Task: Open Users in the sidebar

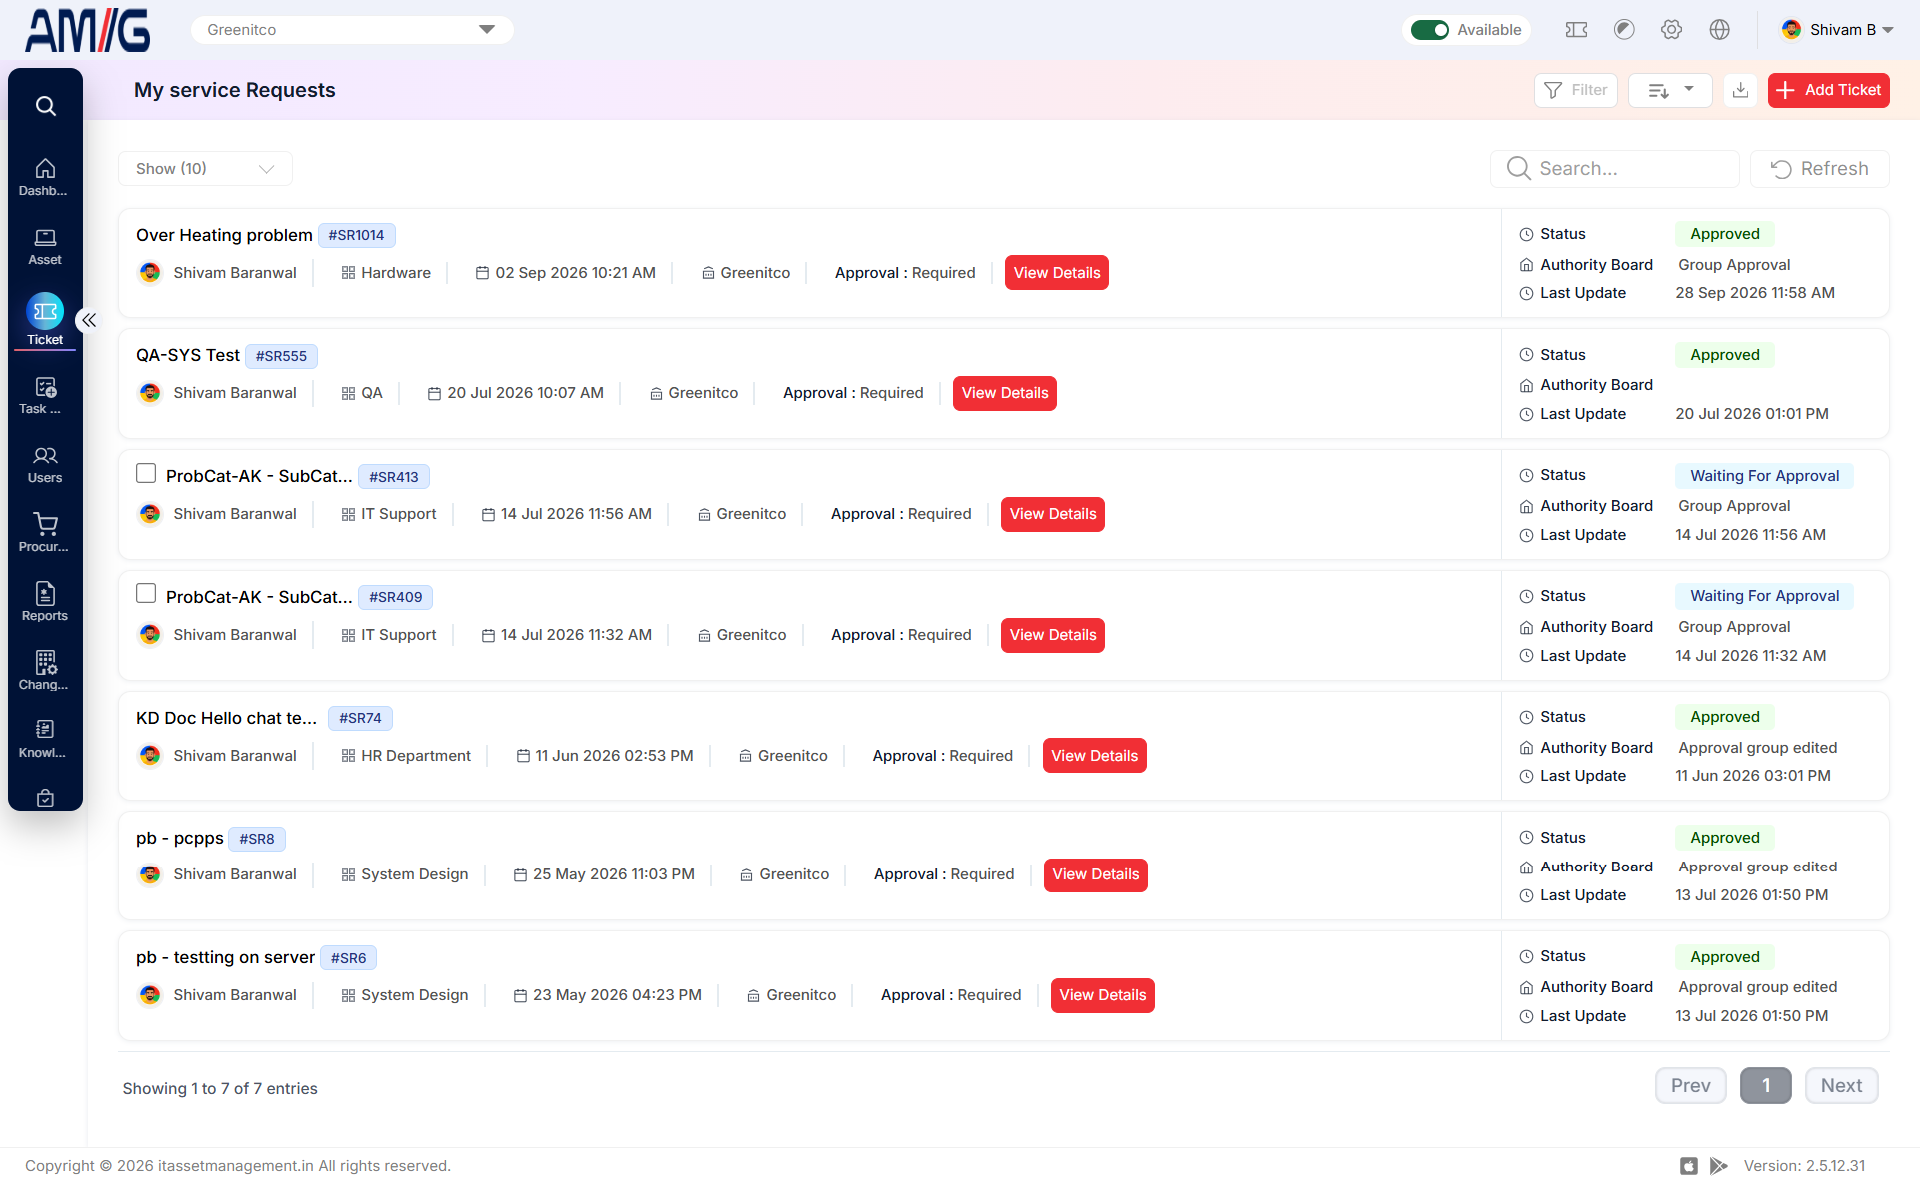Action: tap(45, 464)
